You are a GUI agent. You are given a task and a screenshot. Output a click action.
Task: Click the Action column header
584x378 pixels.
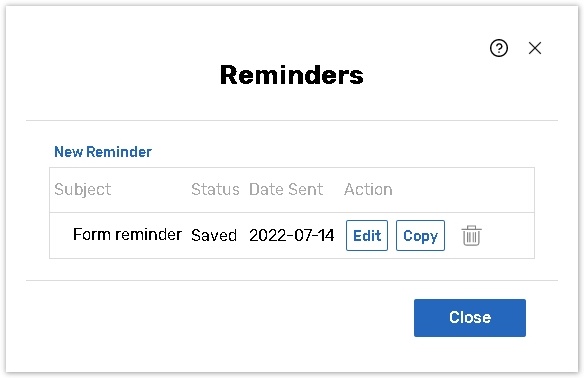pos(368,189)
